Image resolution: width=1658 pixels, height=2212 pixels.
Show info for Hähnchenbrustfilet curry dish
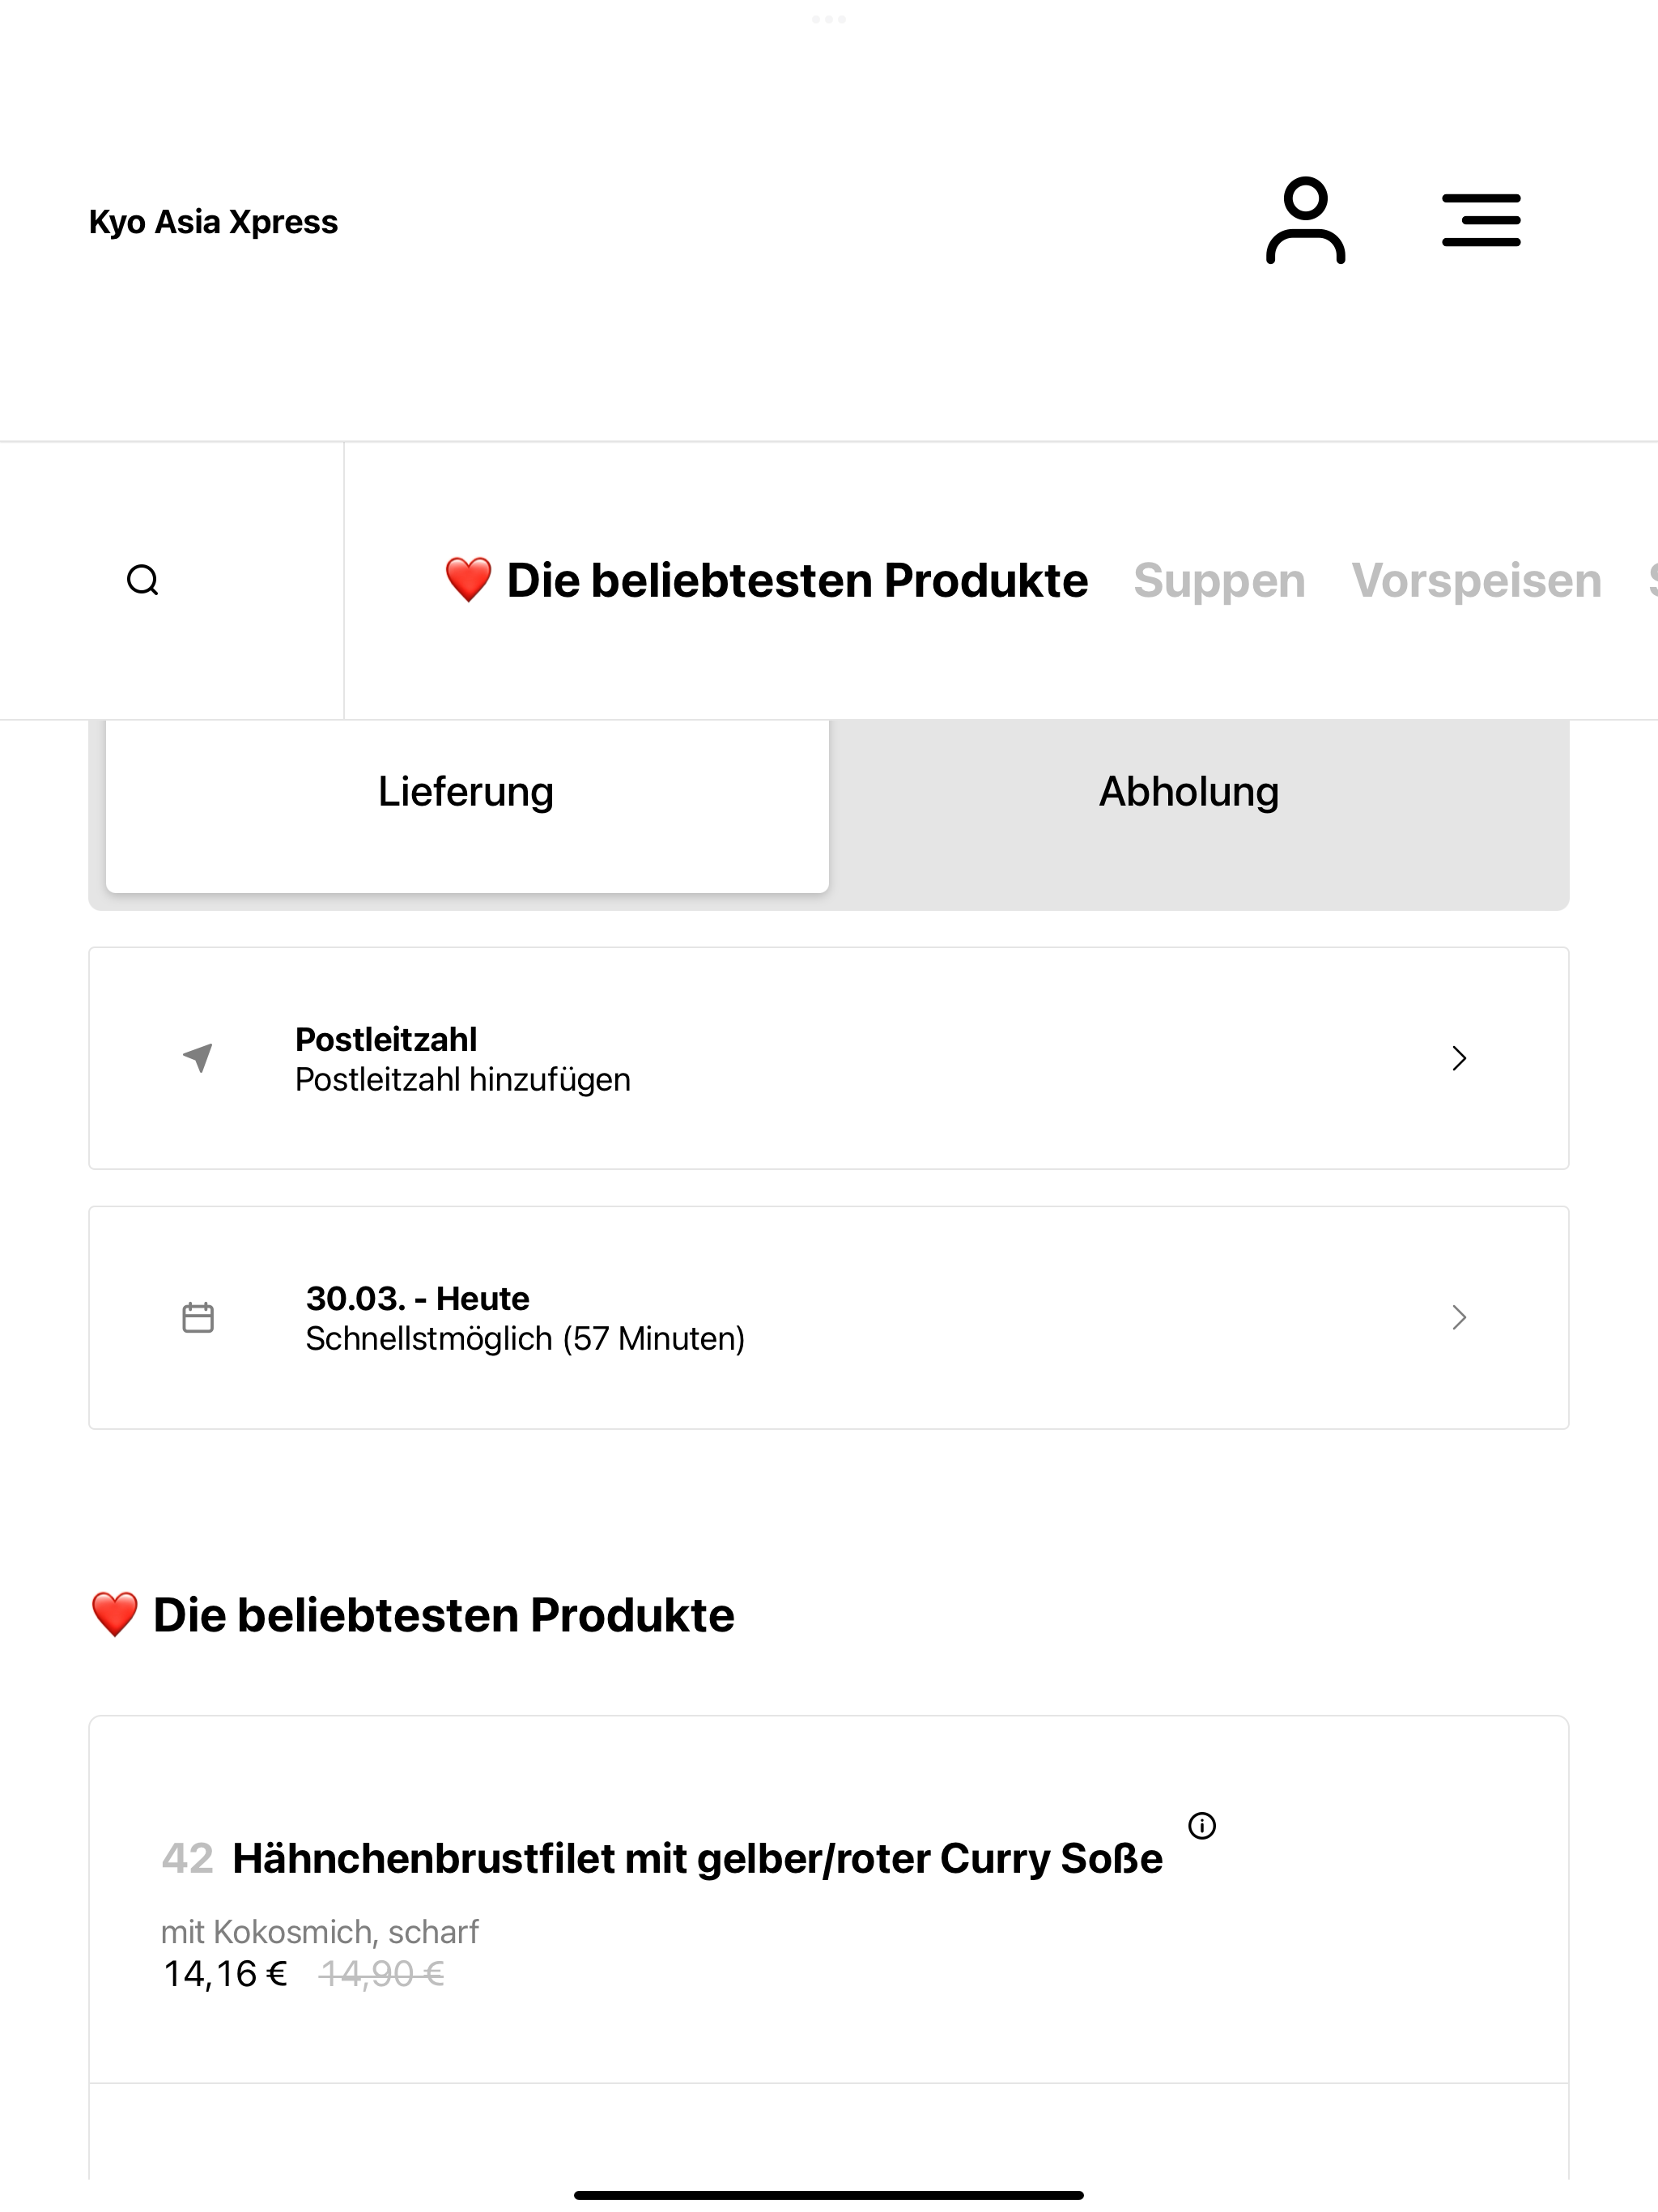click(1202, 1826)
